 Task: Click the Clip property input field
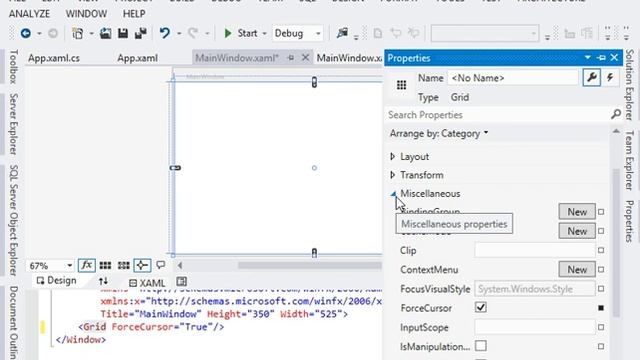535,250
